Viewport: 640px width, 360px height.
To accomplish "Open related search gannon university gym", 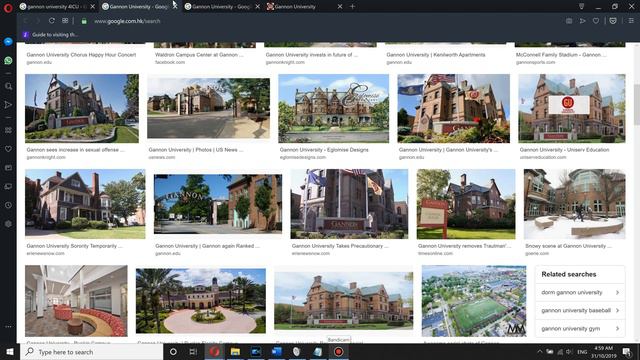I will pyautogui.click(x=580, y=329).
